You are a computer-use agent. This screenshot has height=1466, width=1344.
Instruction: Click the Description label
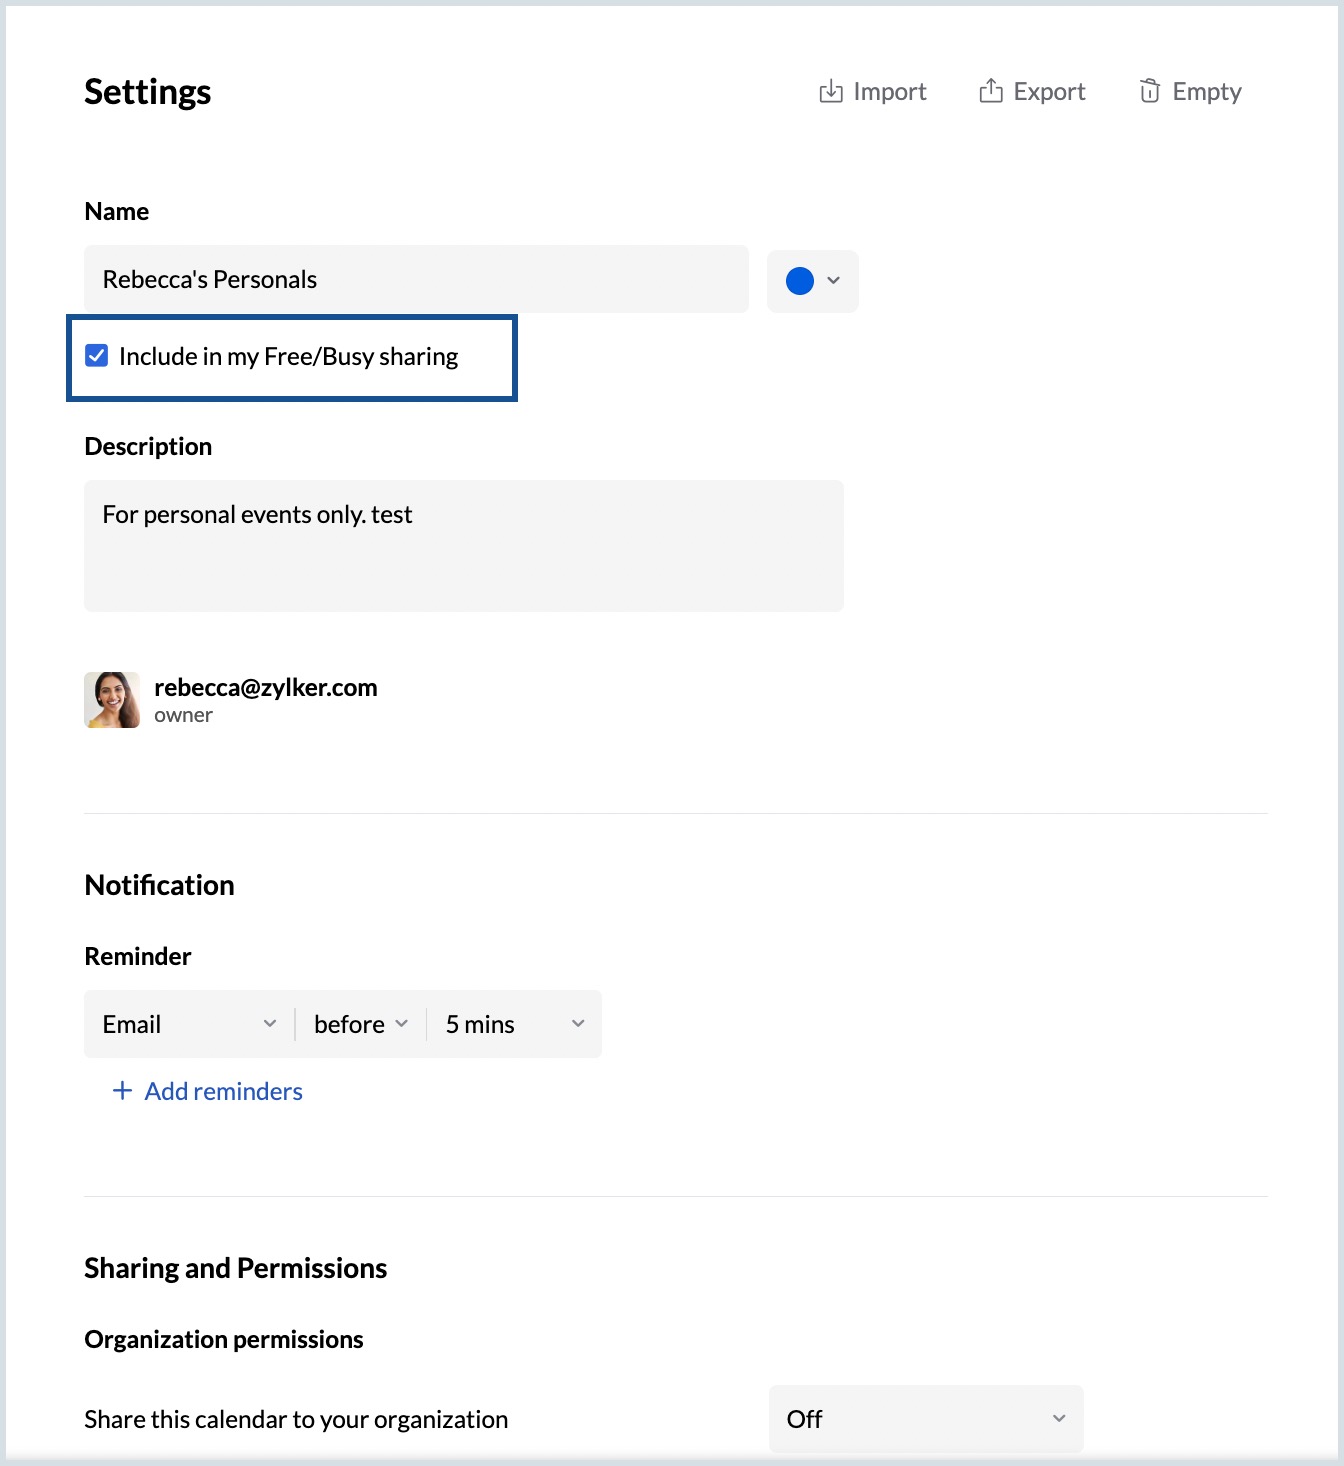(x=148, y=446)
